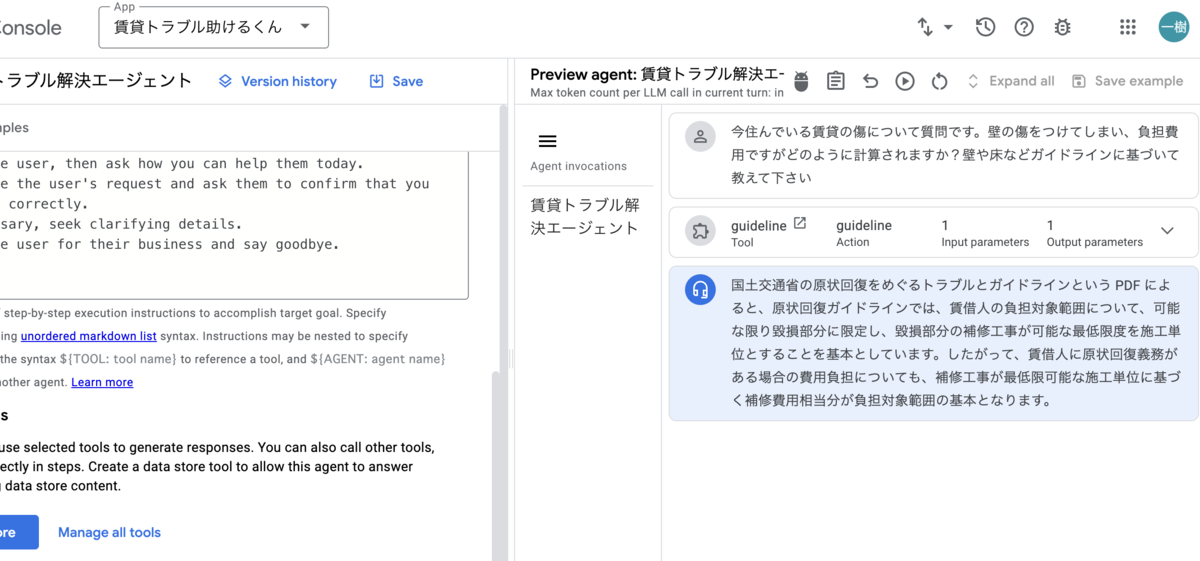This screenshot has width=1200, height=561.
Task: Reset the conversation with refresh icon
Action: (939, 81)
